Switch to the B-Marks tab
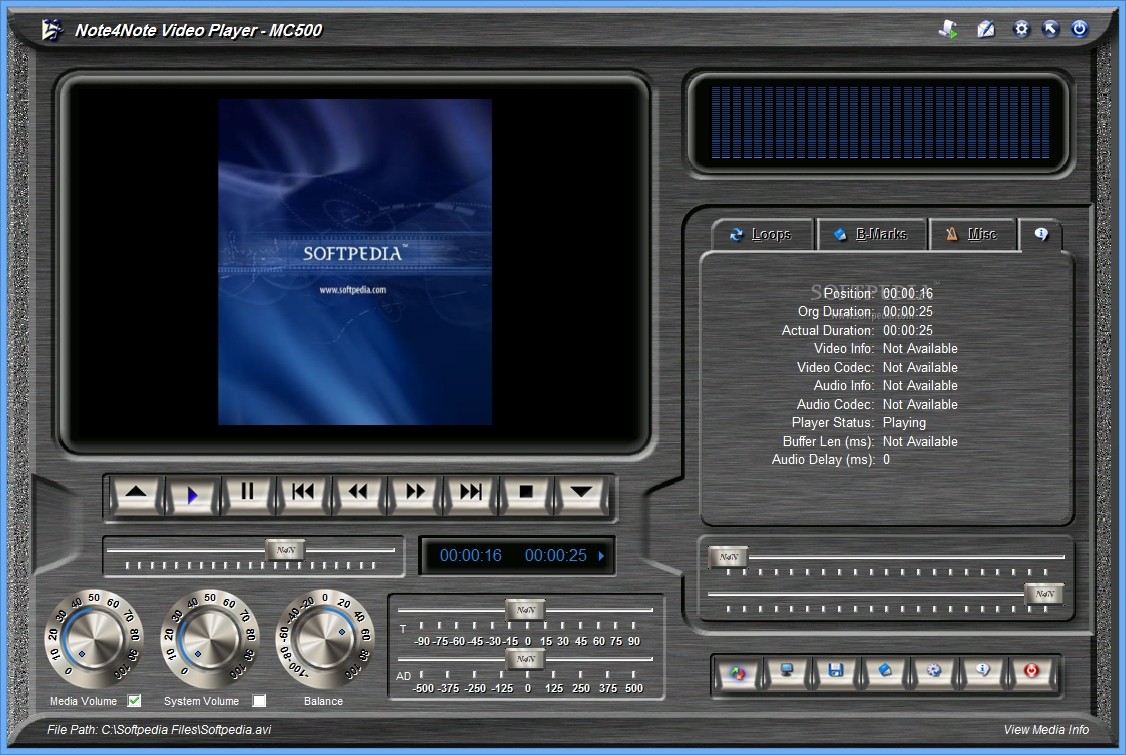Image resolution: width=1126 pixels, height=755 pixels. pos(871,234)
